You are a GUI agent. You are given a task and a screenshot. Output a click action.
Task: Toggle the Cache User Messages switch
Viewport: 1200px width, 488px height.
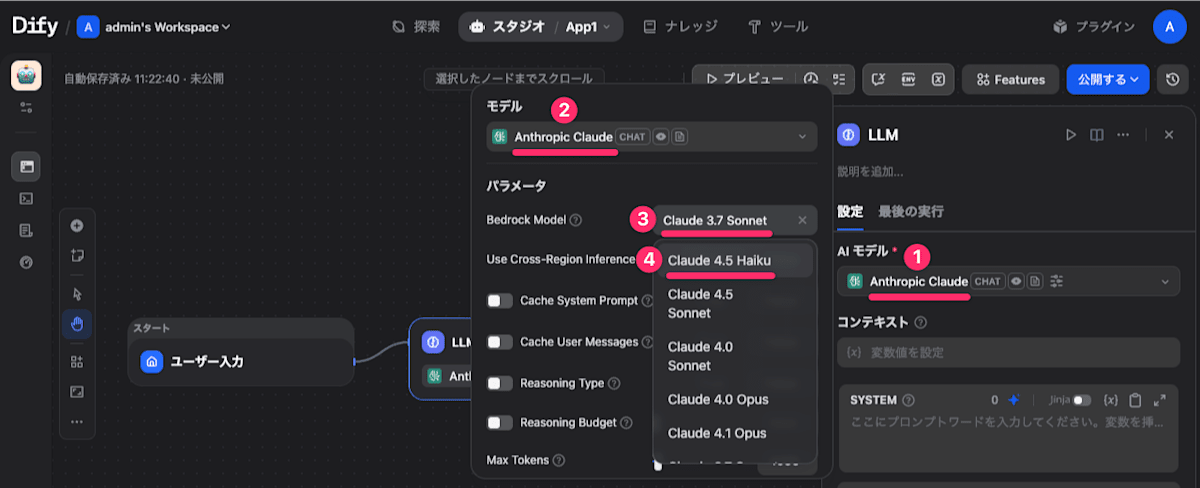[500, 342]
